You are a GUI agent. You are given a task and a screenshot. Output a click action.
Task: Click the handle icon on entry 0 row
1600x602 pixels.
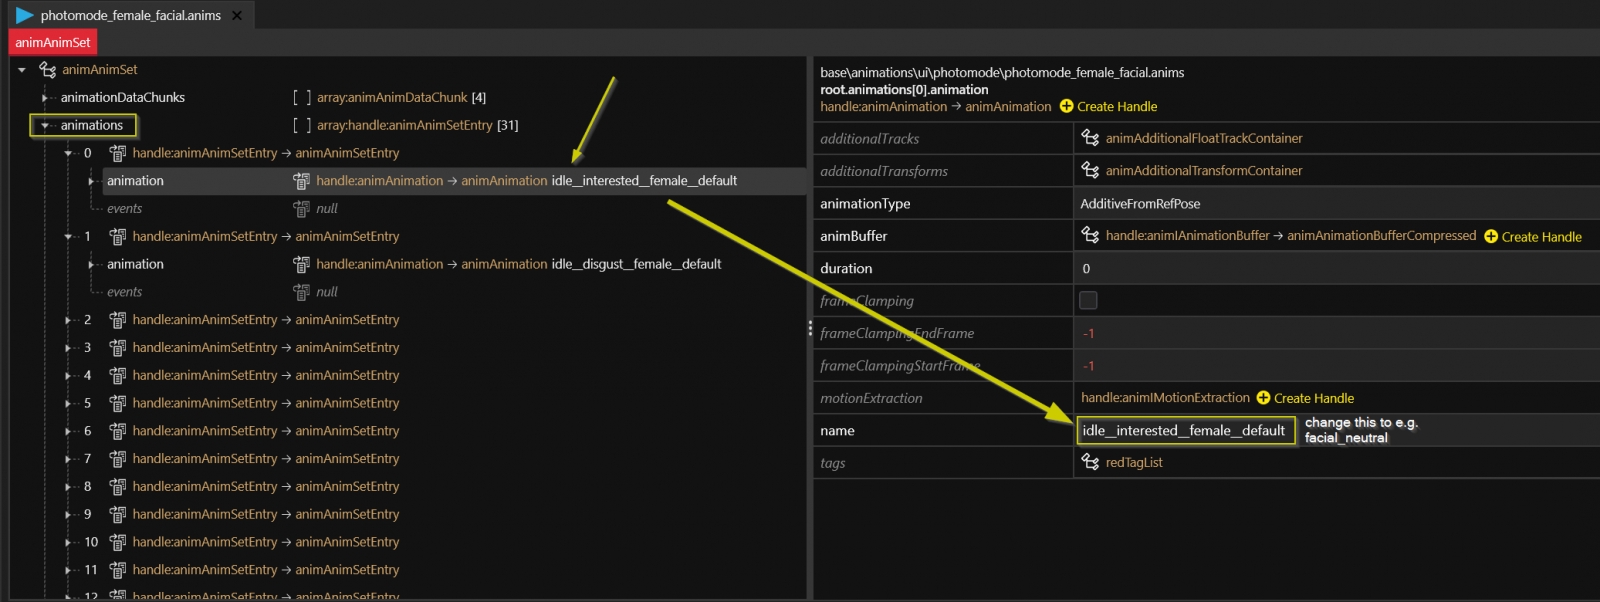[117, 153]
